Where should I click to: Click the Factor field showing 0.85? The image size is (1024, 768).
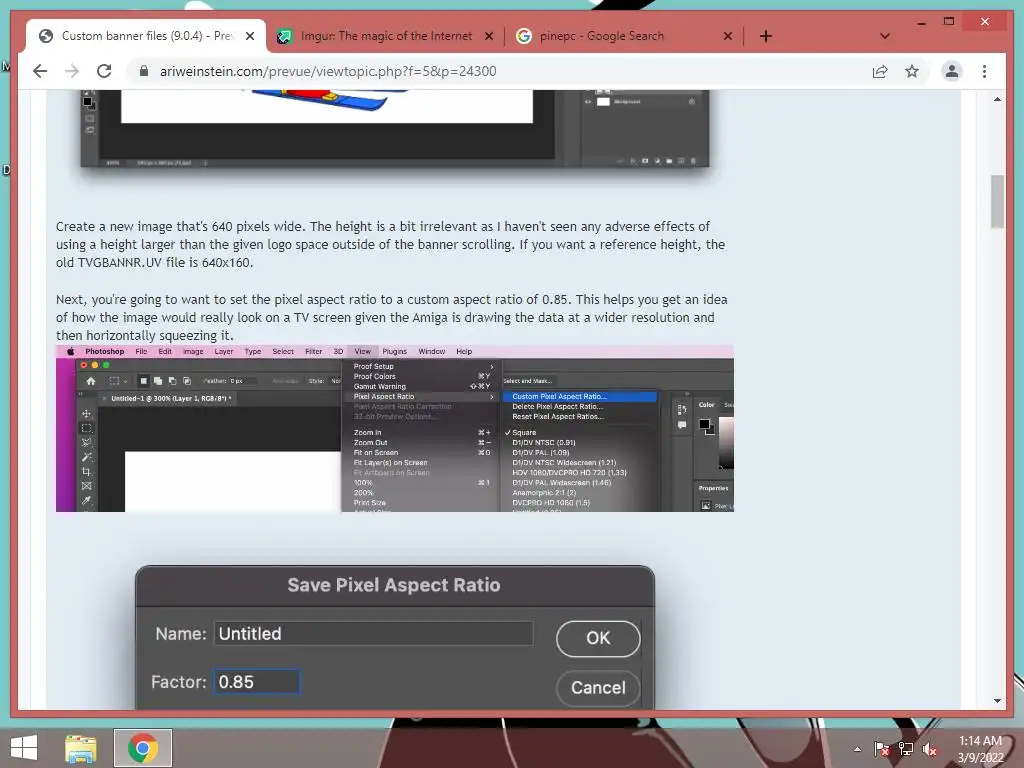coord(257,682)
